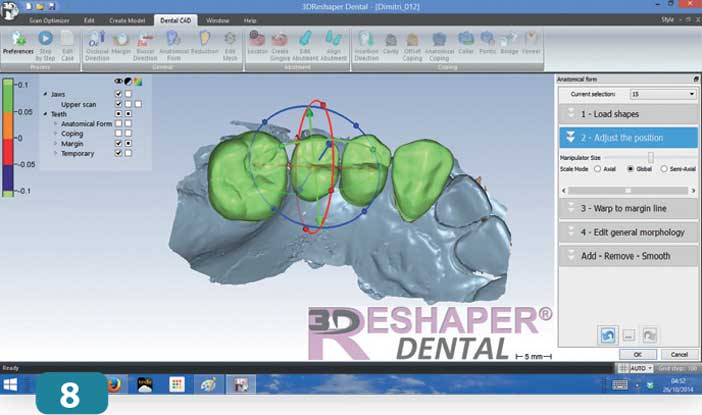Open the Window menu tab
Viewport: 702px width, 415px height.
click(218, 21)
